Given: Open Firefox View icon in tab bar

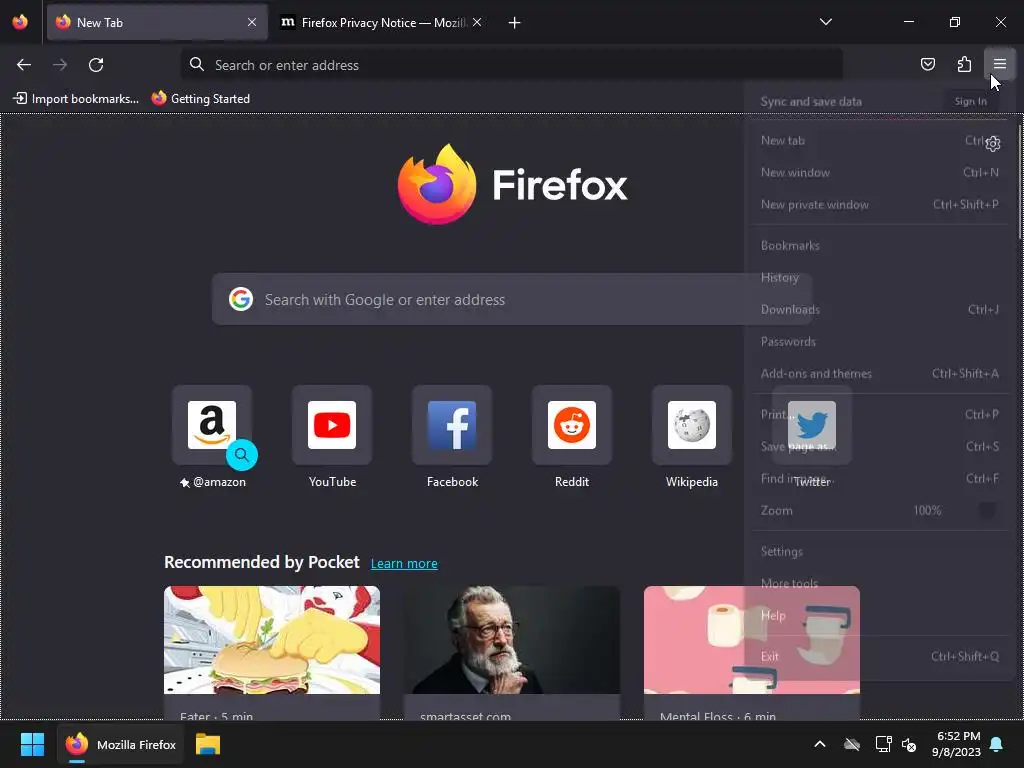Looking at the screenshot, I should (20, 22).
